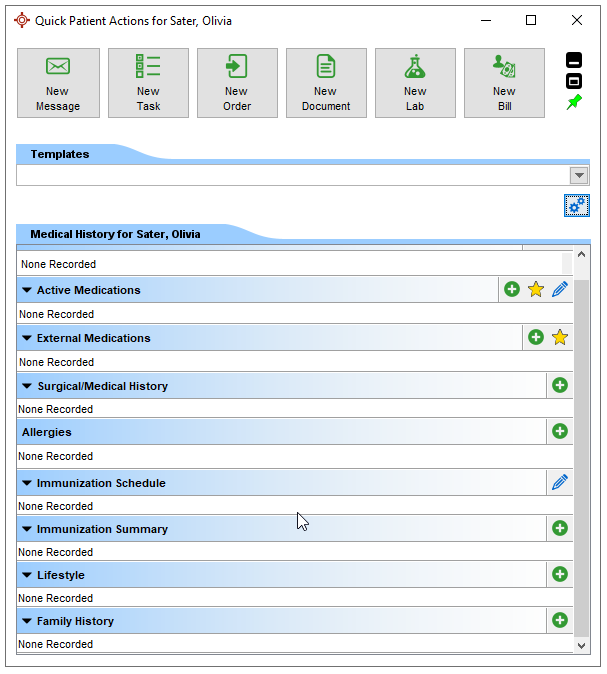
Task: Open medical history settings gears icon
Action: [x=576, y=205]
